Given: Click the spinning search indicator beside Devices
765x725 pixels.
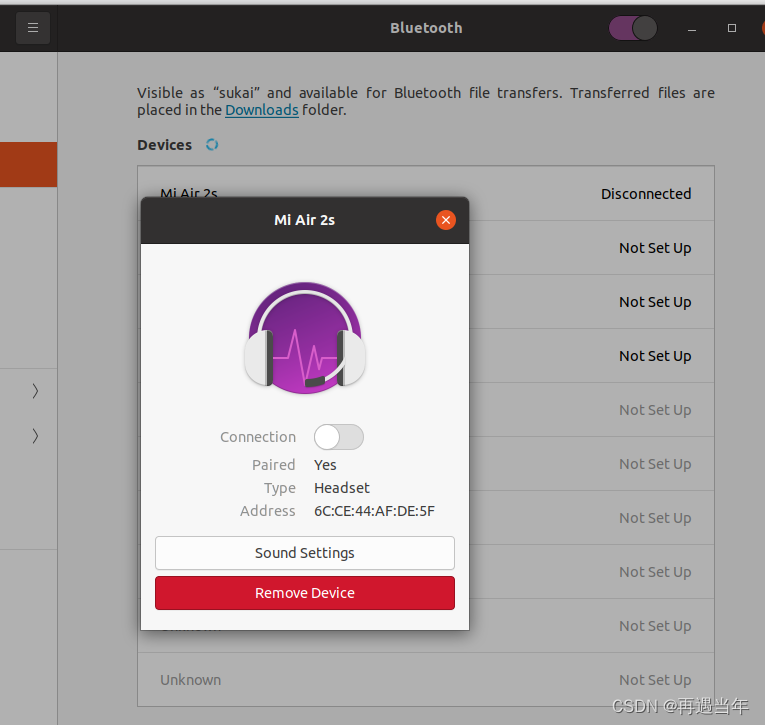Looking at the screenshot, I should pos(212,144).
